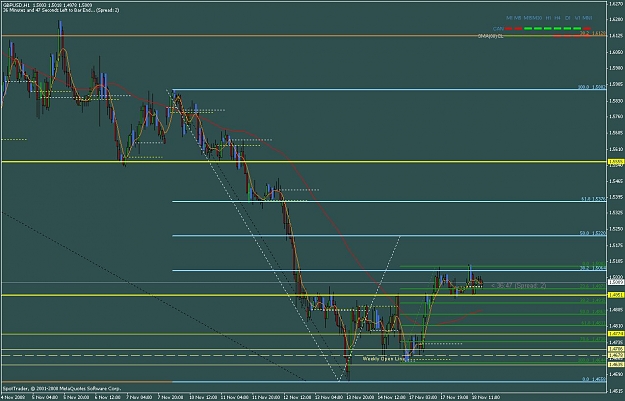Screen dimensions: 625x401
Task: Click the 1.6125 price axis label
Action: point(615,35)
